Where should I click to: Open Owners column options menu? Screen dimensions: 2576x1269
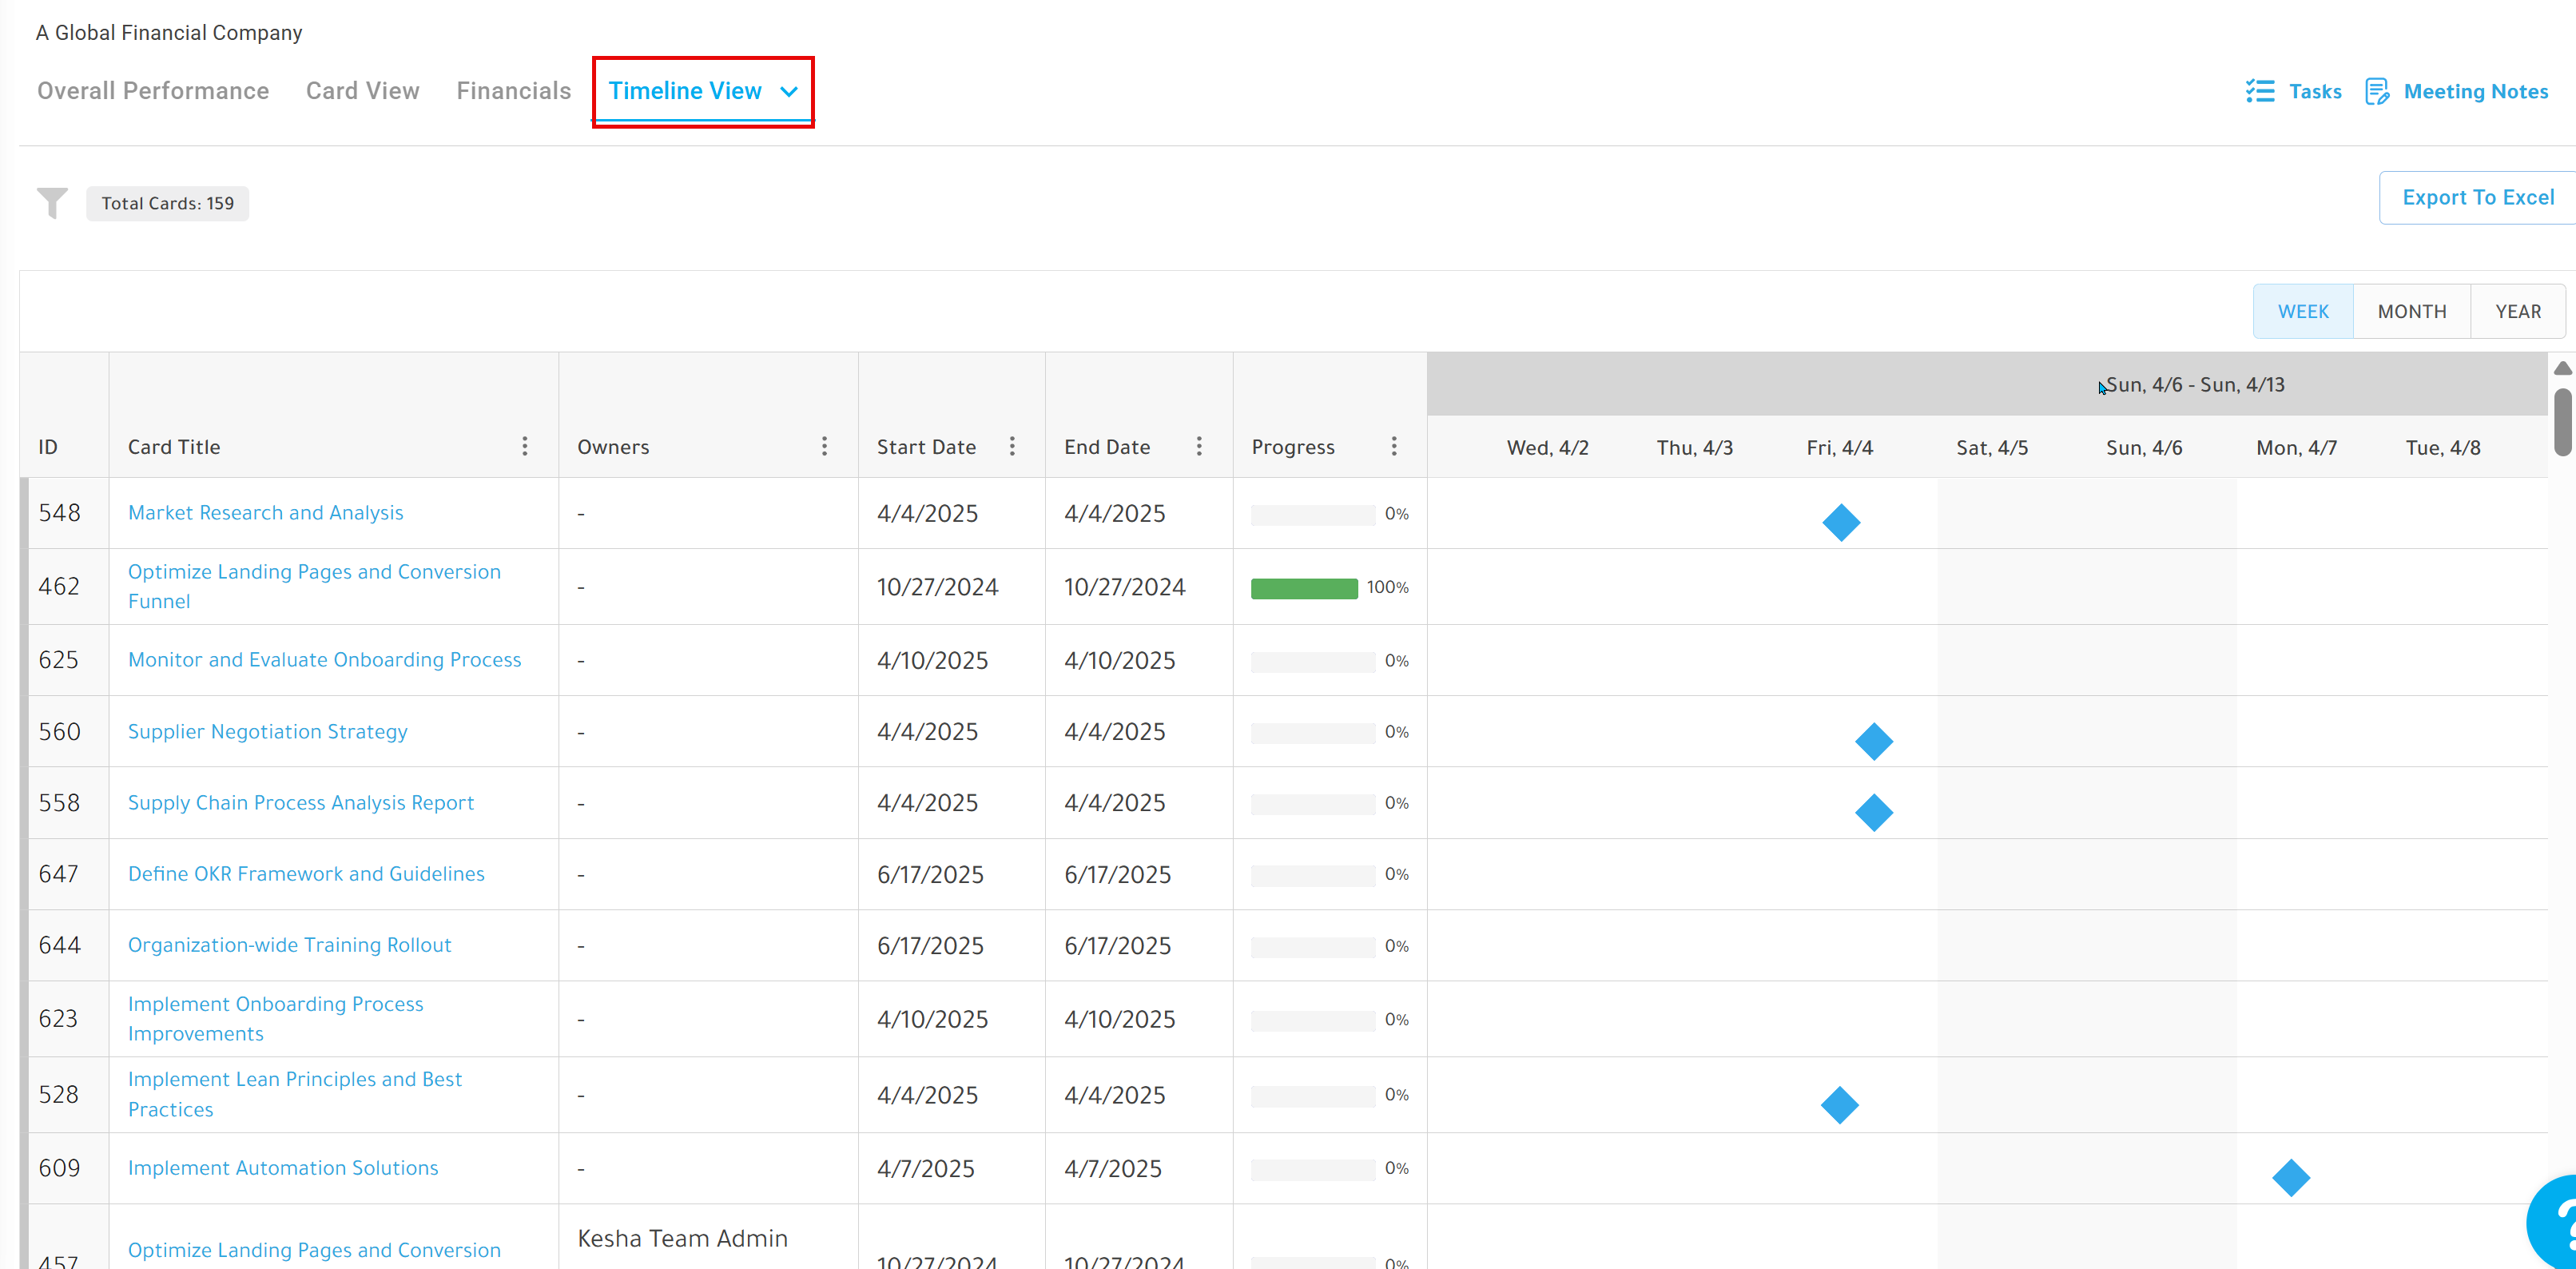tap(825, 446)
